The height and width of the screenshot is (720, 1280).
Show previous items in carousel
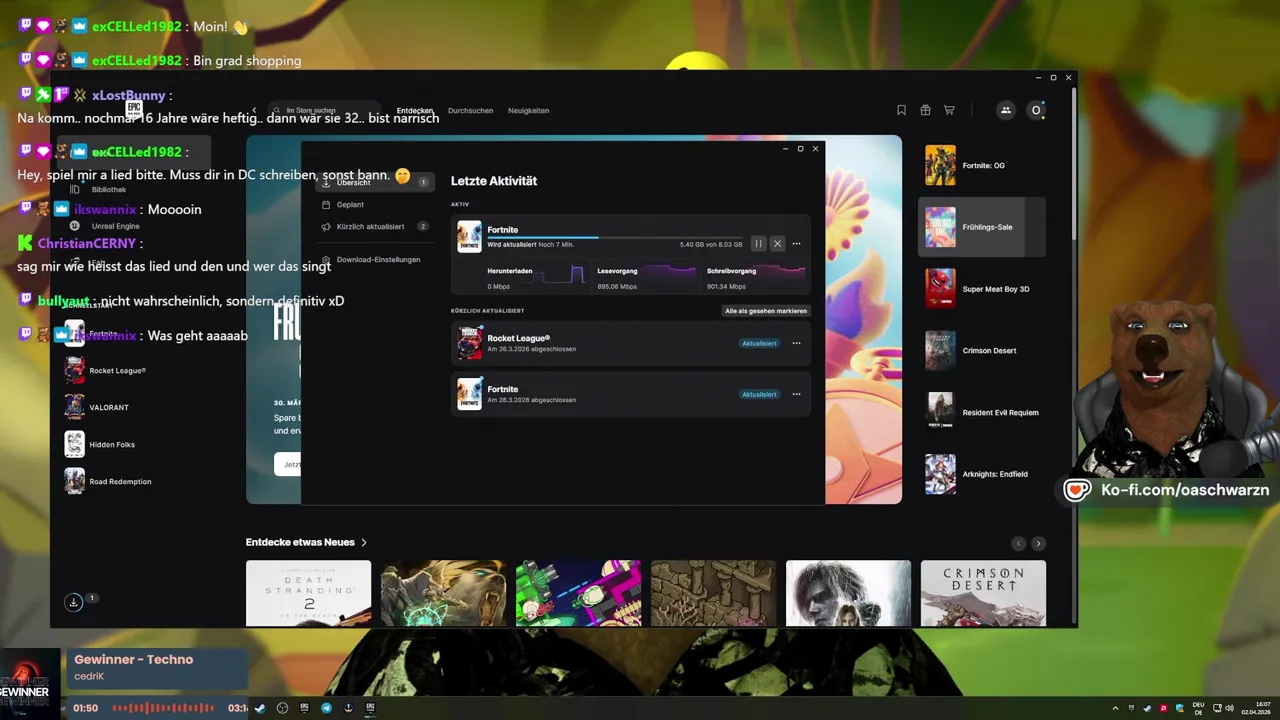[1018, 543]
